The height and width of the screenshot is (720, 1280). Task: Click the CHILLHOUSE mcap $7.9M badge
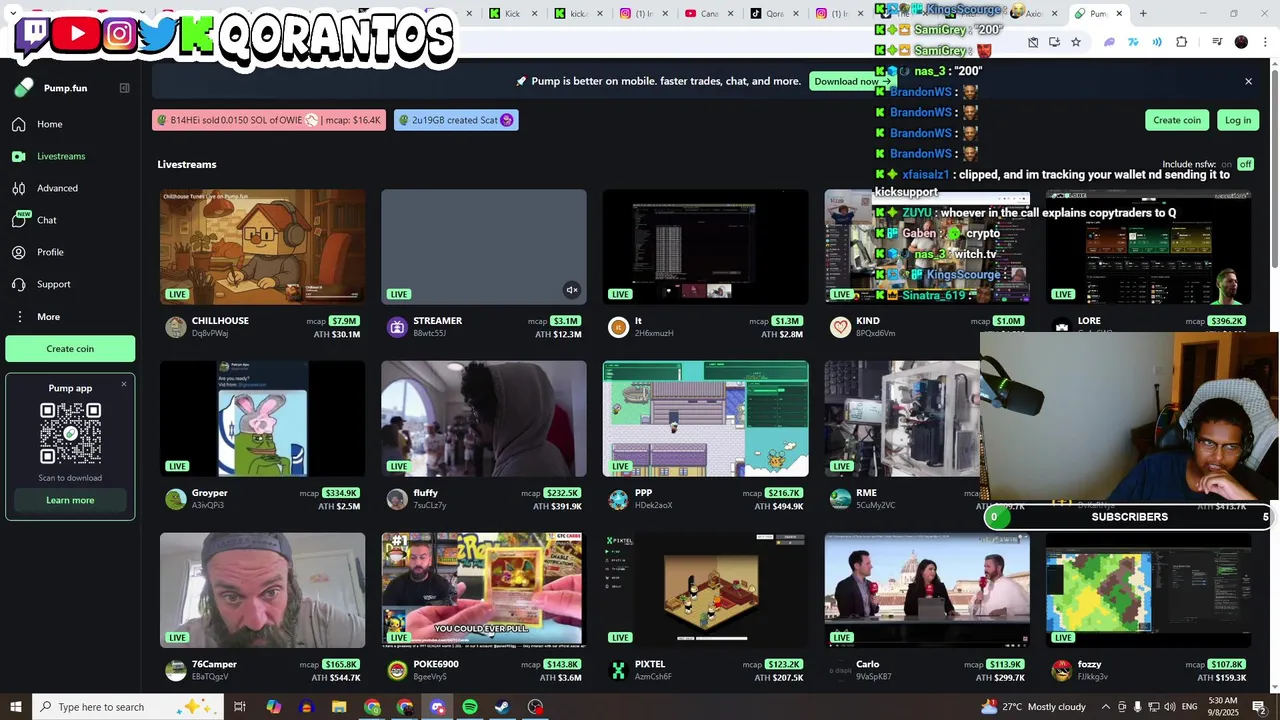point(344,321)
